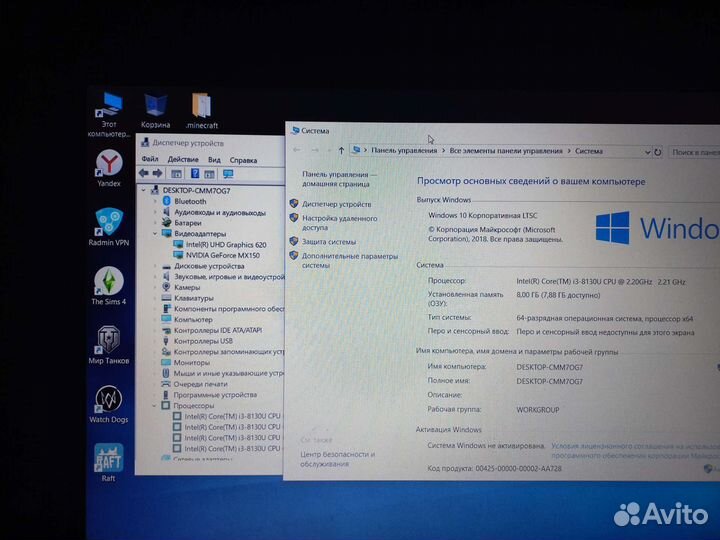Click the back arrow in System window

pyautogui.click(x=297, y=150)
